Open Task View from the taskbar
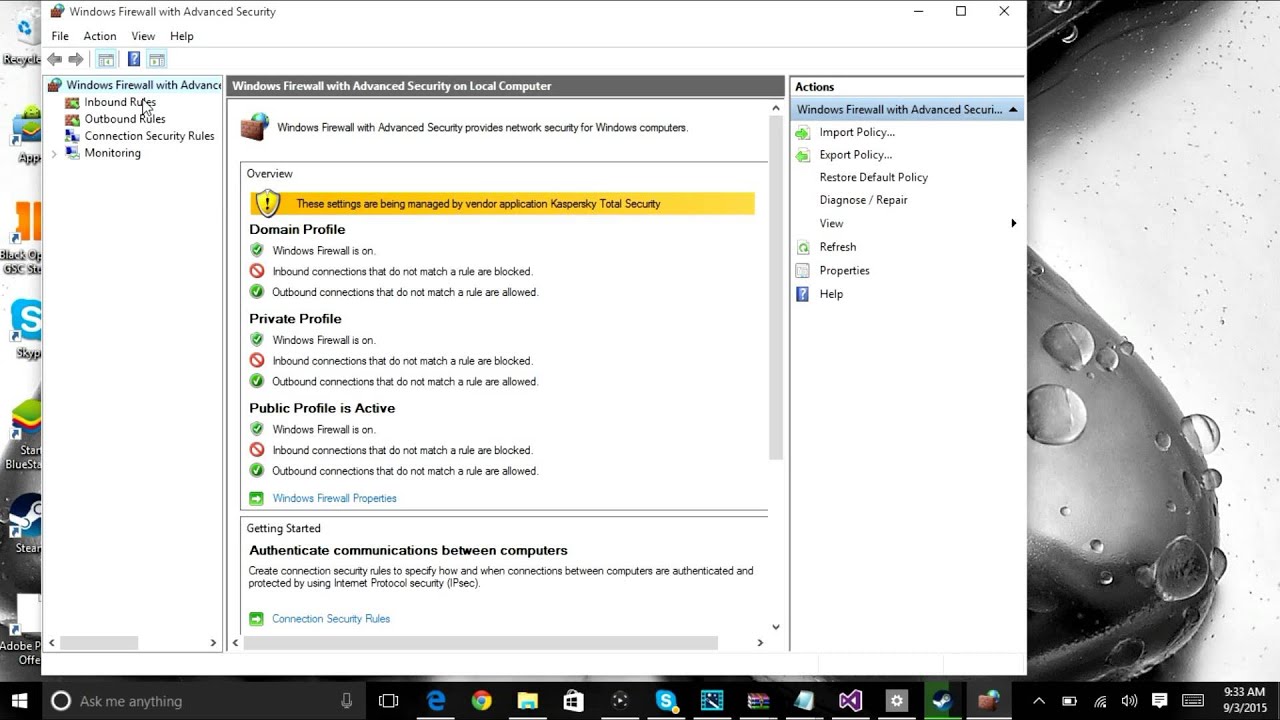The height and width of the screenshot is (720, 1280). 389,701
